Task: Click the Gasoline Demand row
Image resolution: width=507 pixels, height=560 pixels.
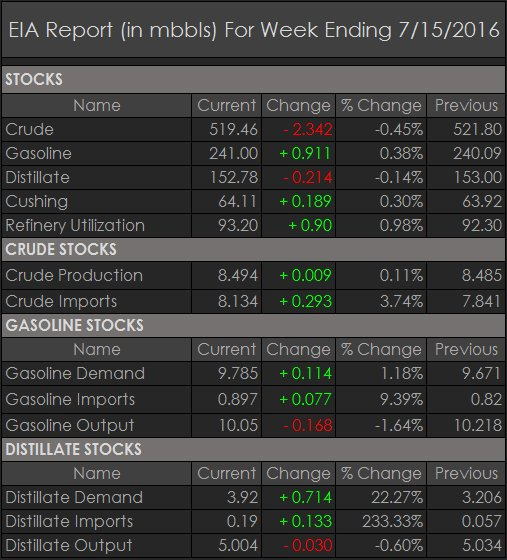Action: (x=254, y=374)
